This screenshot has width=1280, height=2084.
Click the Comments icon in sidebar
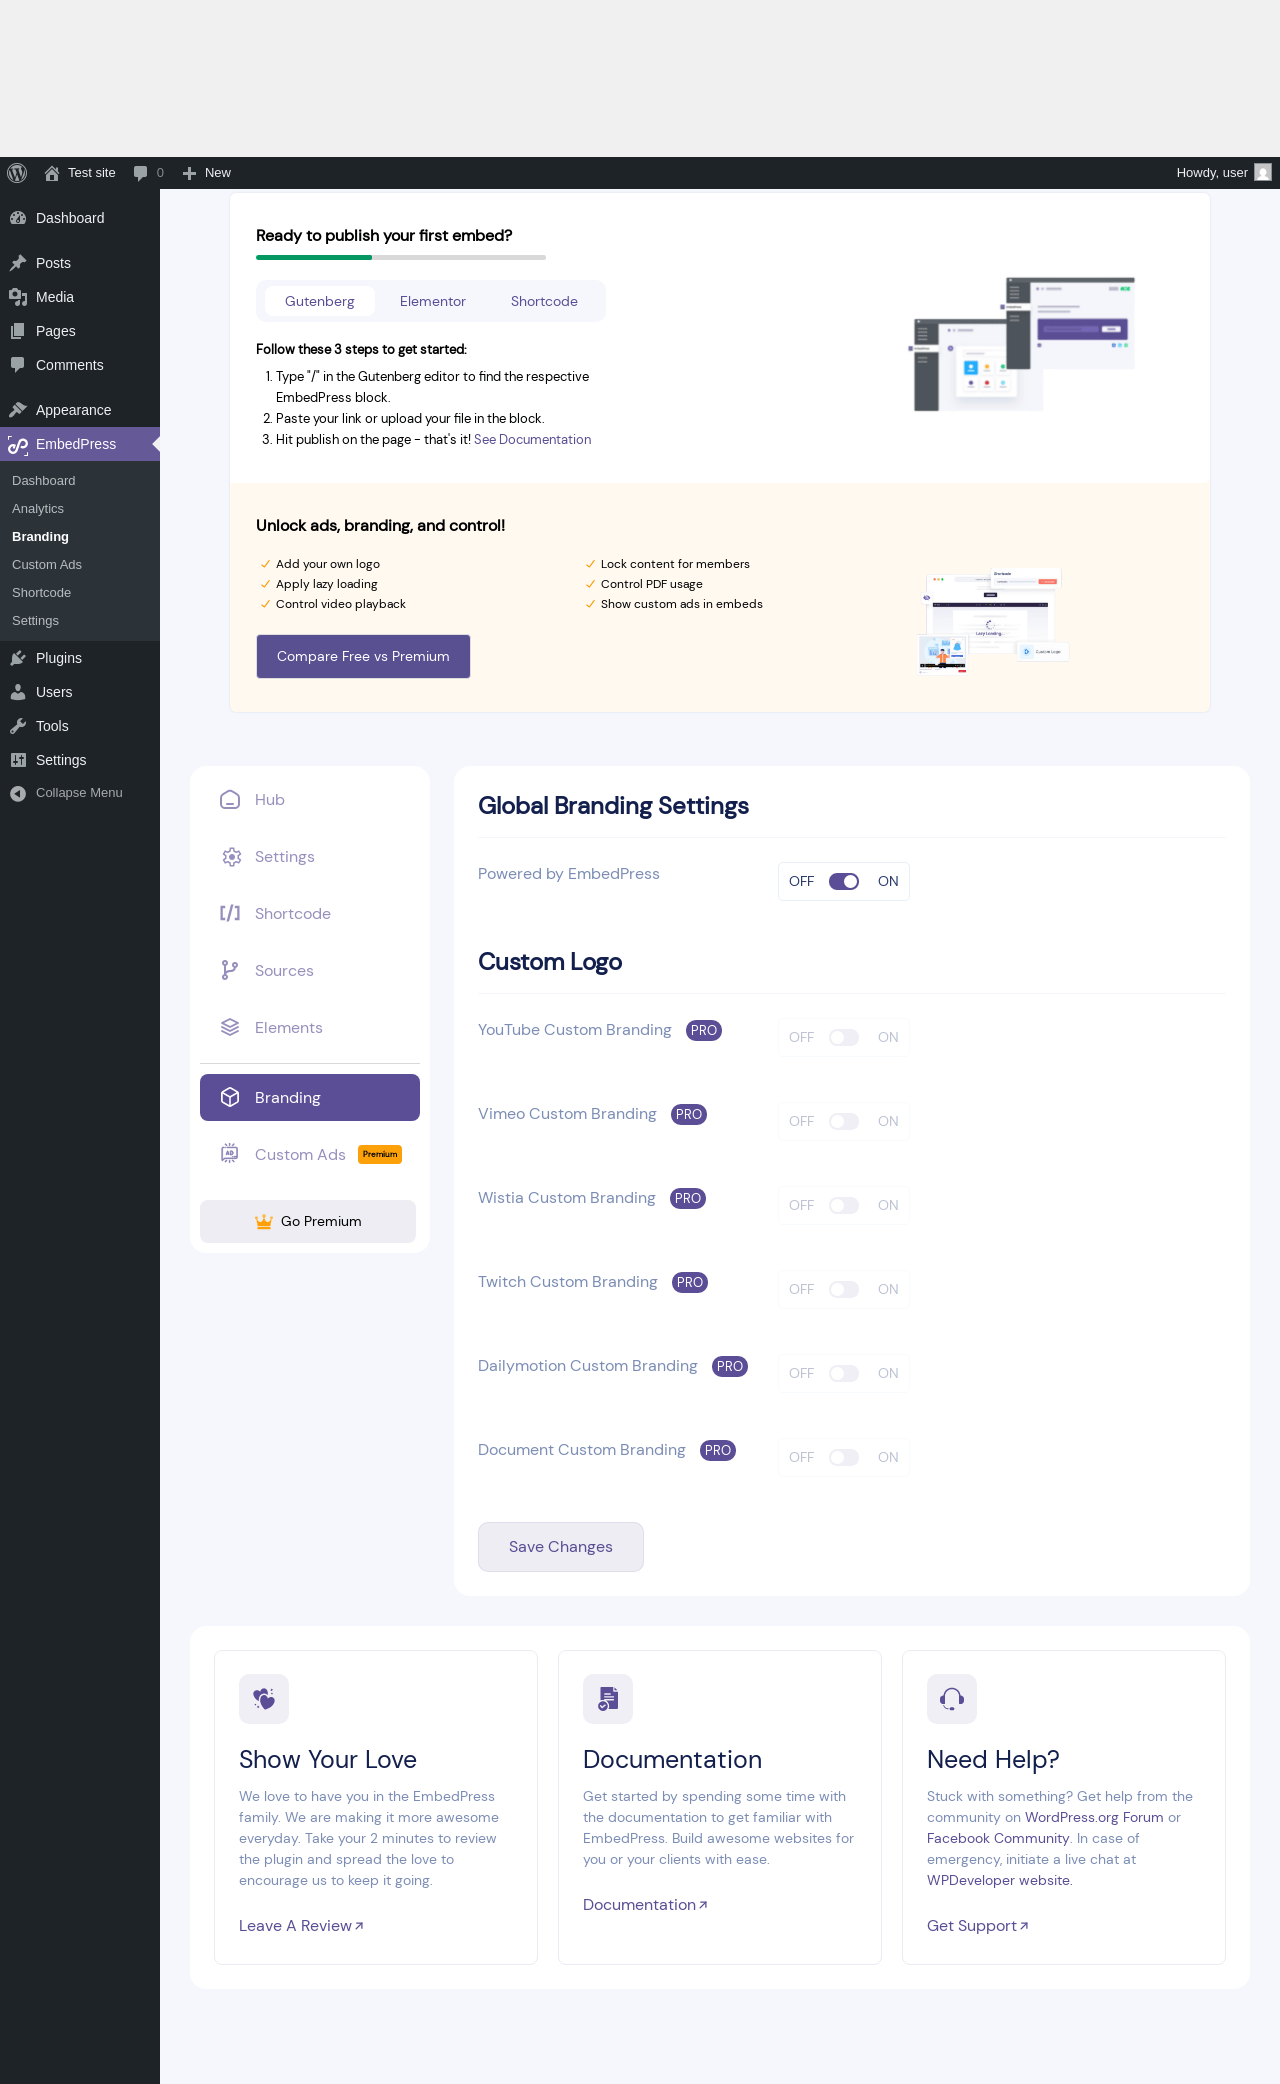[18, 365]
